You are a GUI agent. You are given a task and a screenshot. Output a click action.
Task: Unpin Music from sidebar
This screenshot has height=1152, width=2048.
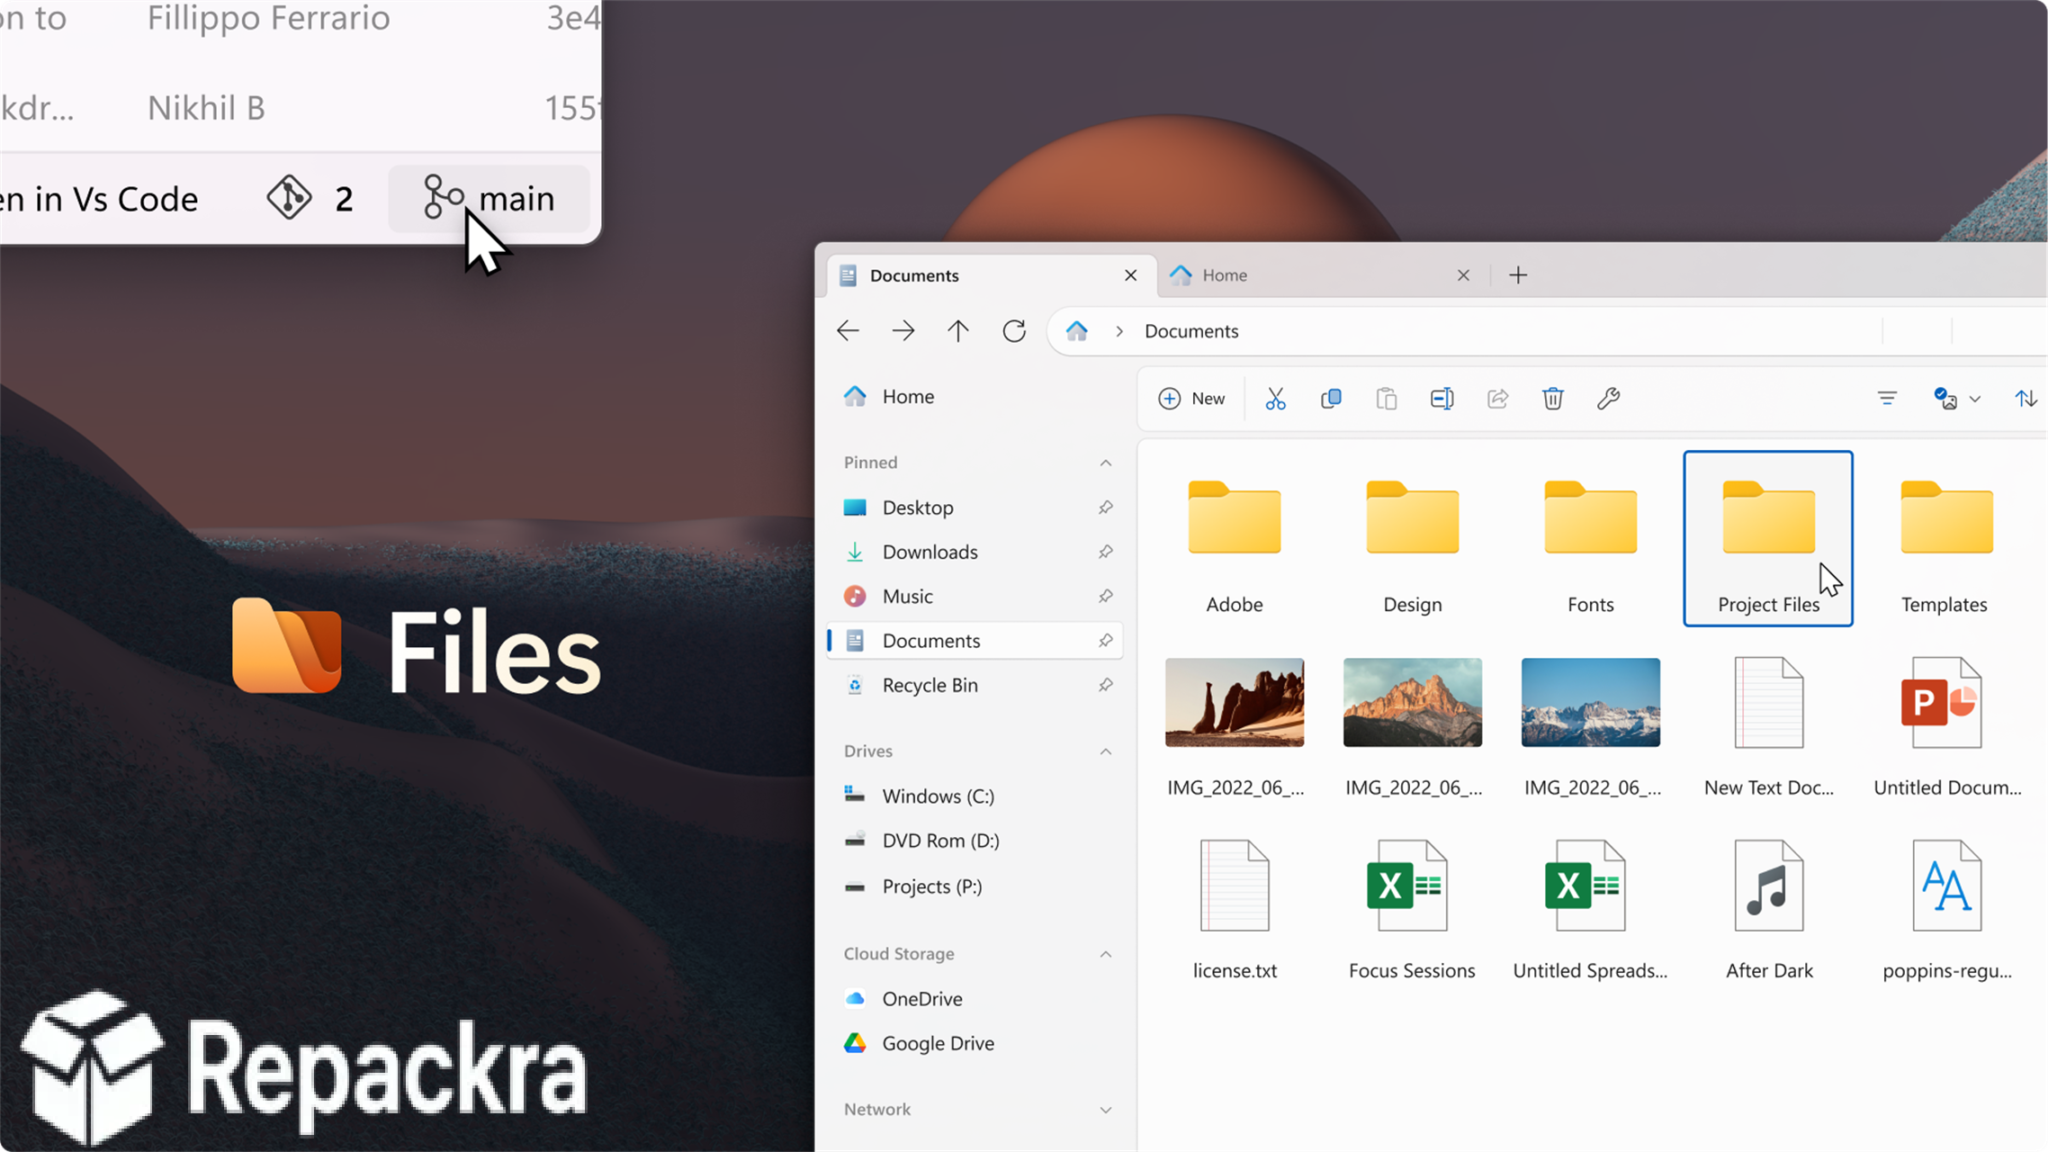click(x=1105, y=596)
